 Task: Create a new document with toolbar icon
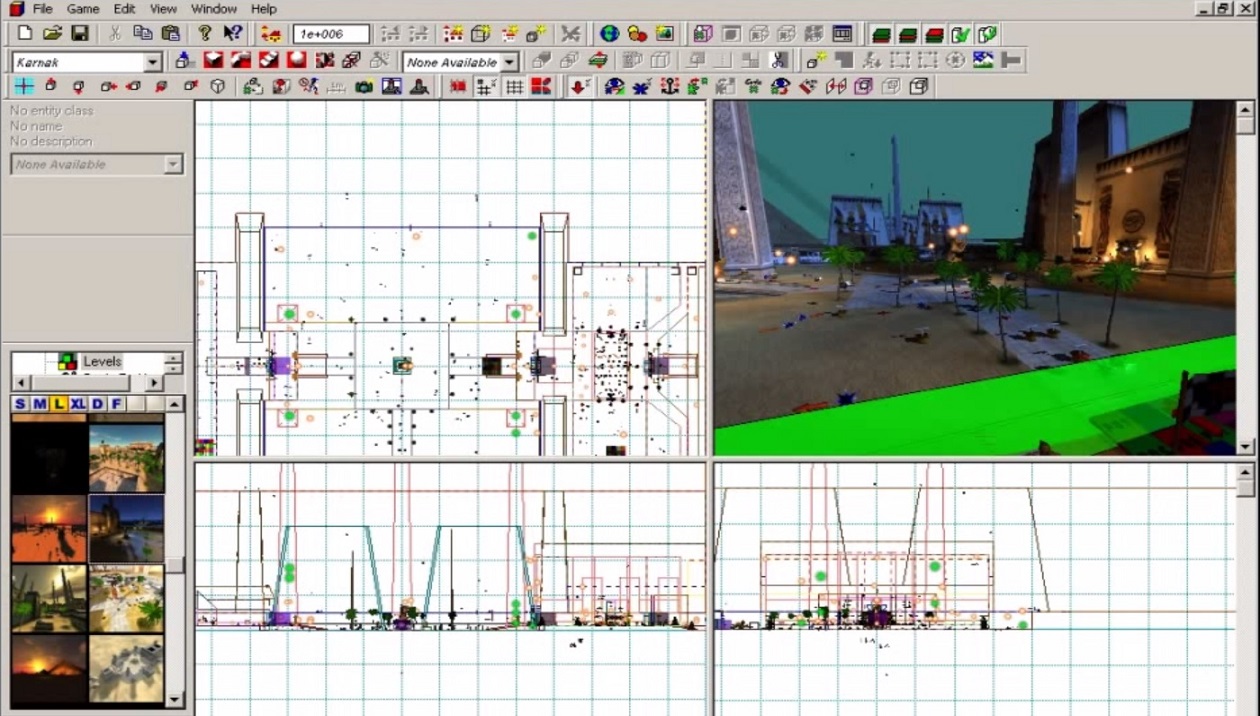[x=25, y=34]
